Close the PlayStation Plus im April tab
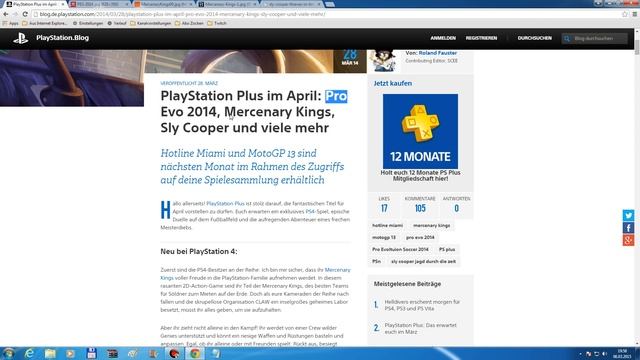The width and height of the screenshot is (640, 360). point(62,4)
